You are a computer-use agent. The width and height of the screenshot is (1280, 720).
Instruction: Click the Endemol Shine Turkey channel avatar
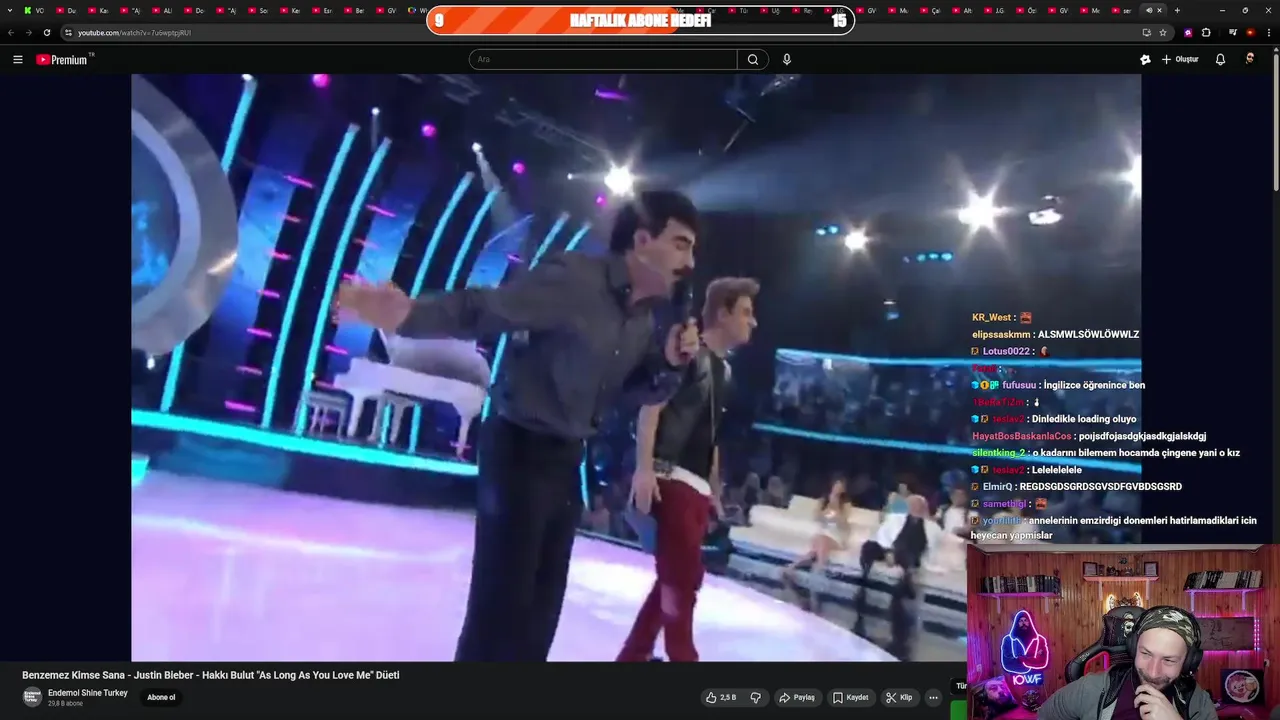pos(32,697)
